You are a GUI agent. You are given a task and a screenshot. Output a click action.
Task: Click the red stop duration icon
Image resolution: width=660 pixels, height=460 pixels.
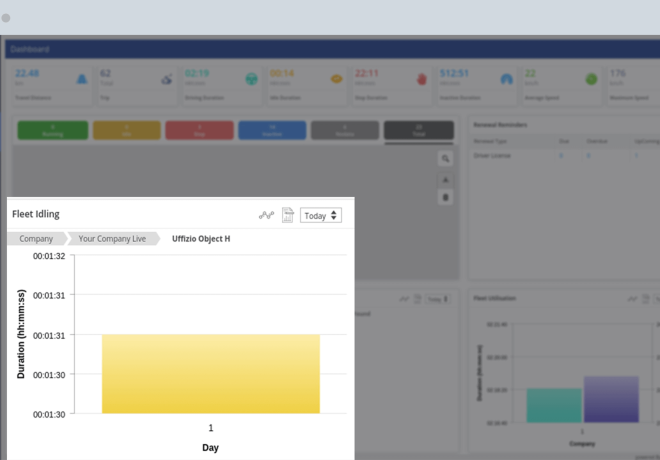(x=421, y=78)
